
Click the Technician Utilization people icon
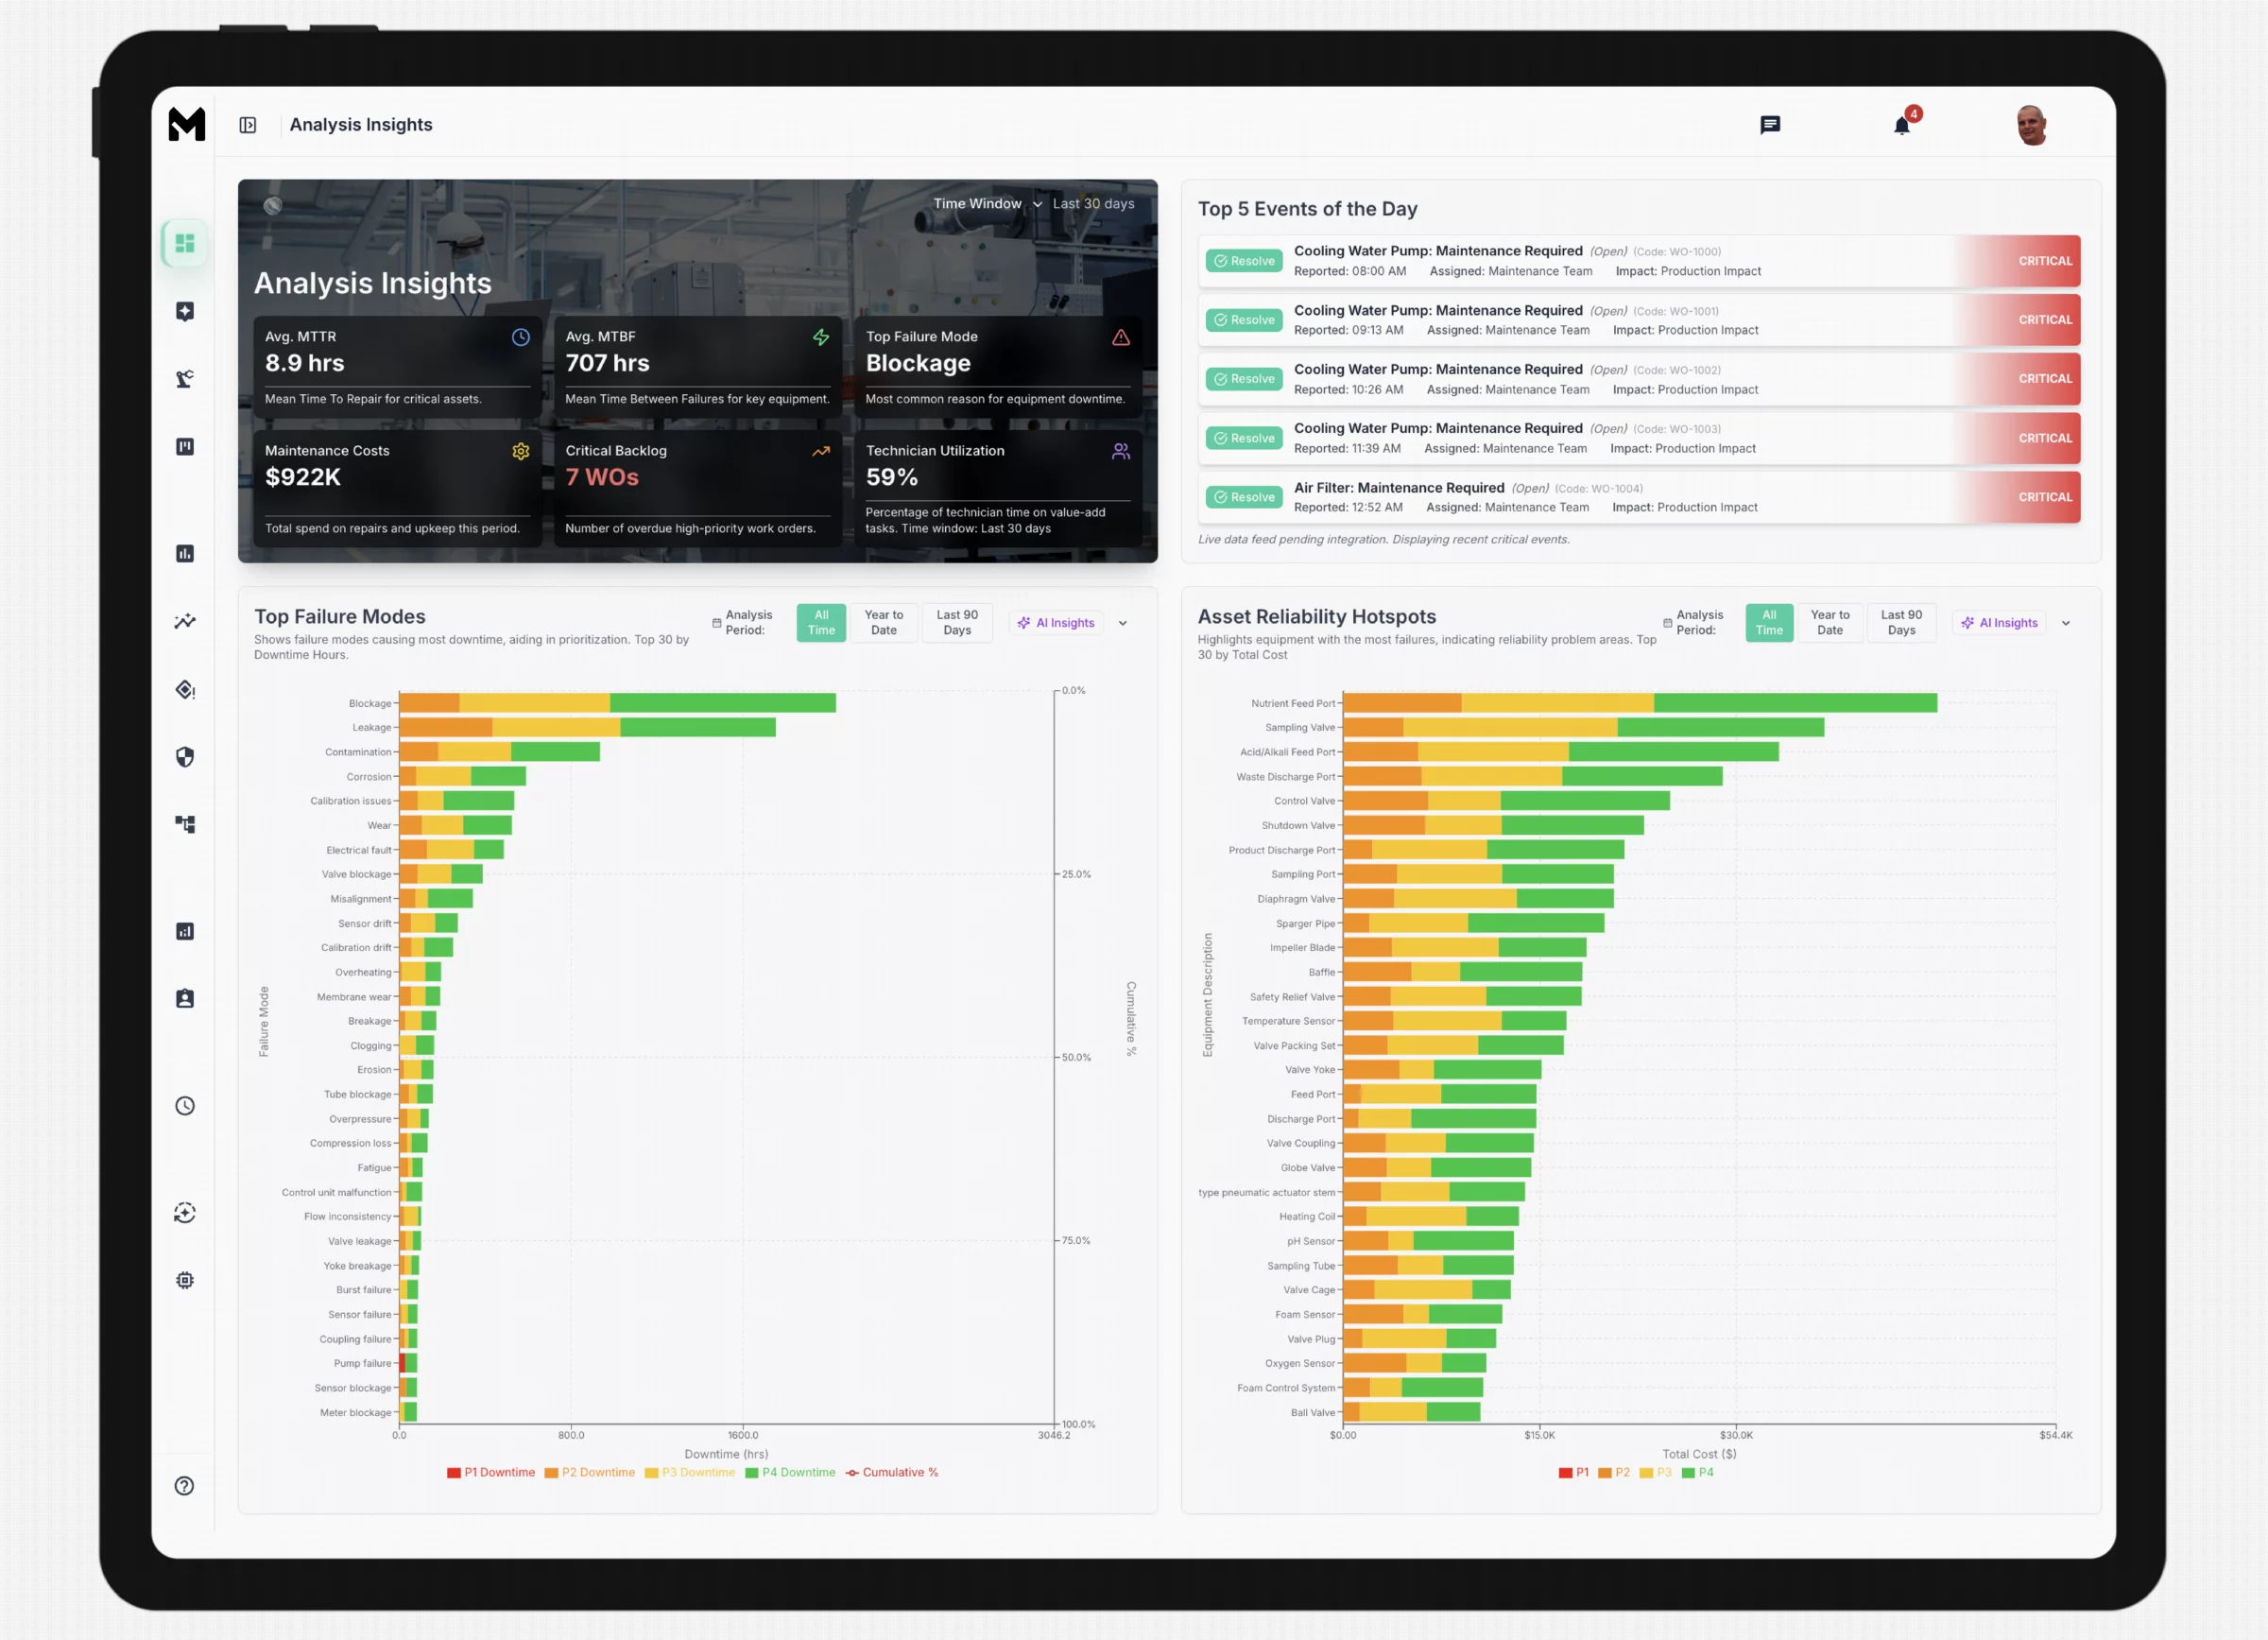[x=1121, y=451]
